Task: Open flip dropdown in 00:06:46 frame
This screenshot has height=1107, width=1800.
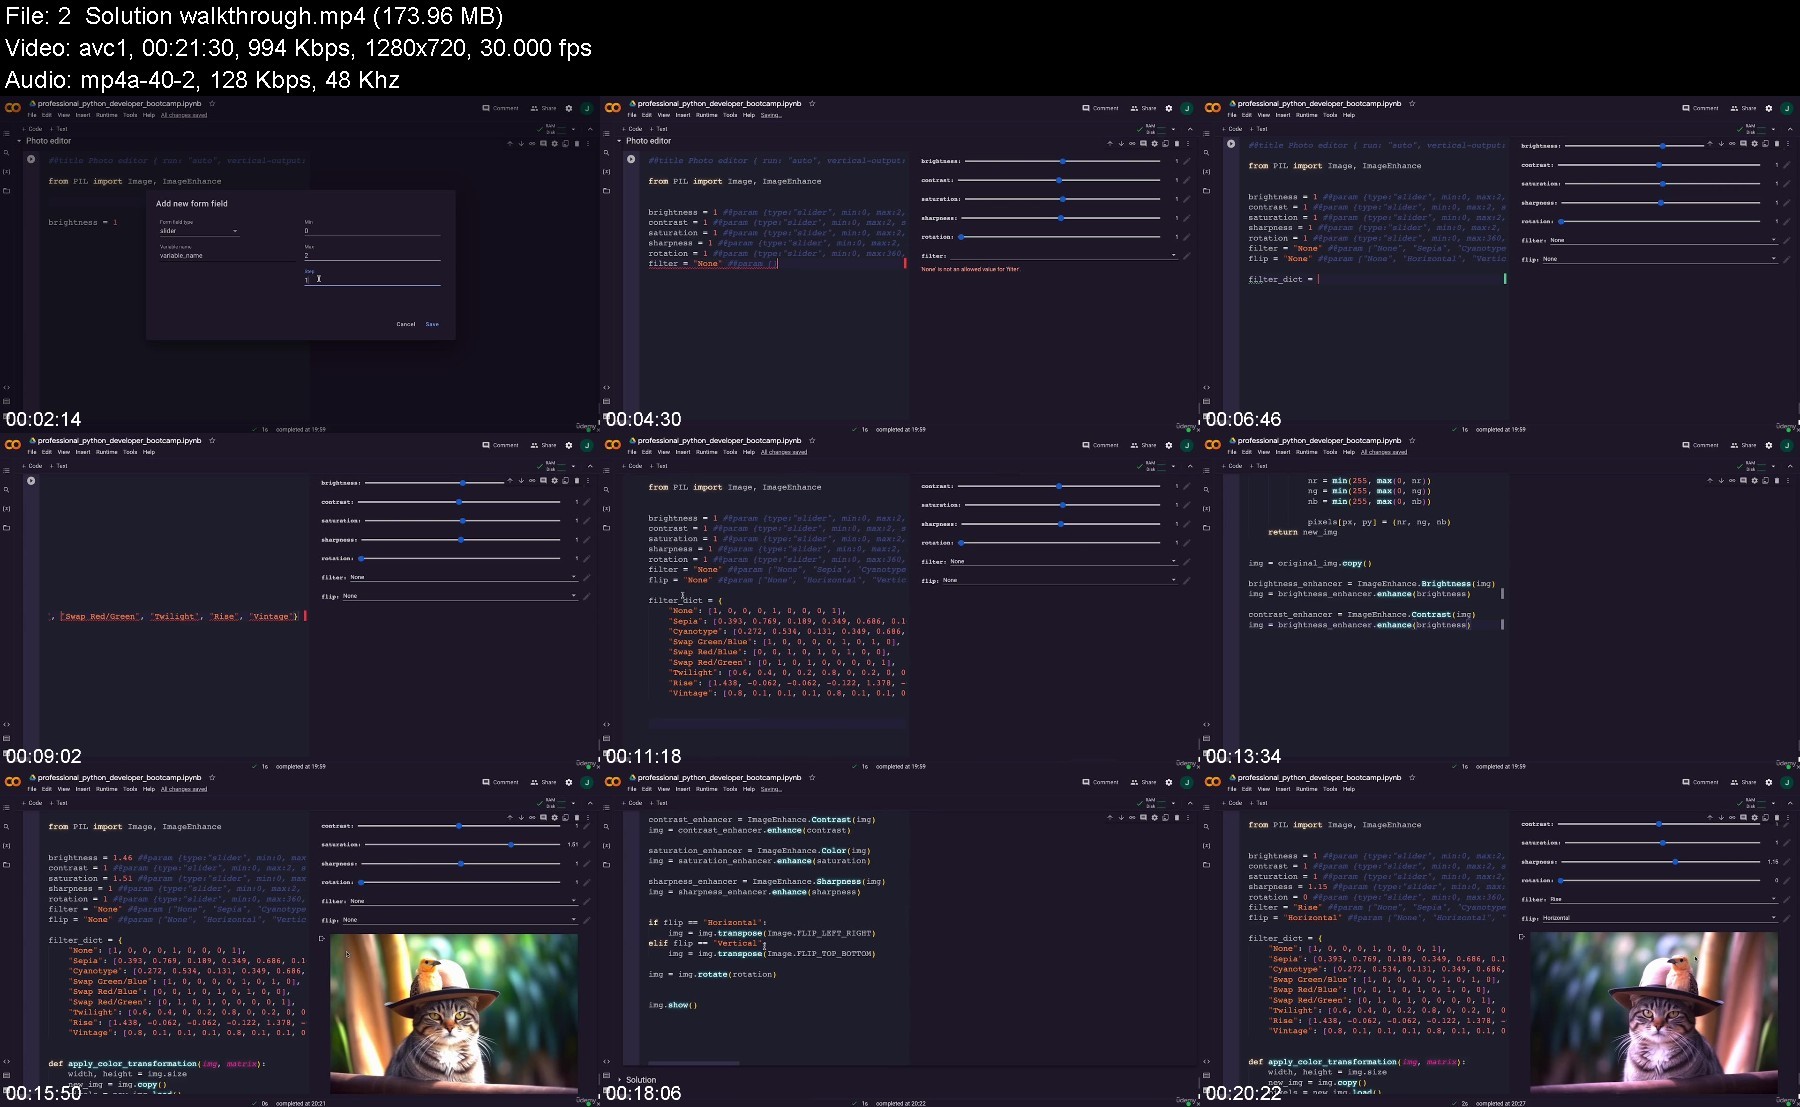Action: 1658,259
